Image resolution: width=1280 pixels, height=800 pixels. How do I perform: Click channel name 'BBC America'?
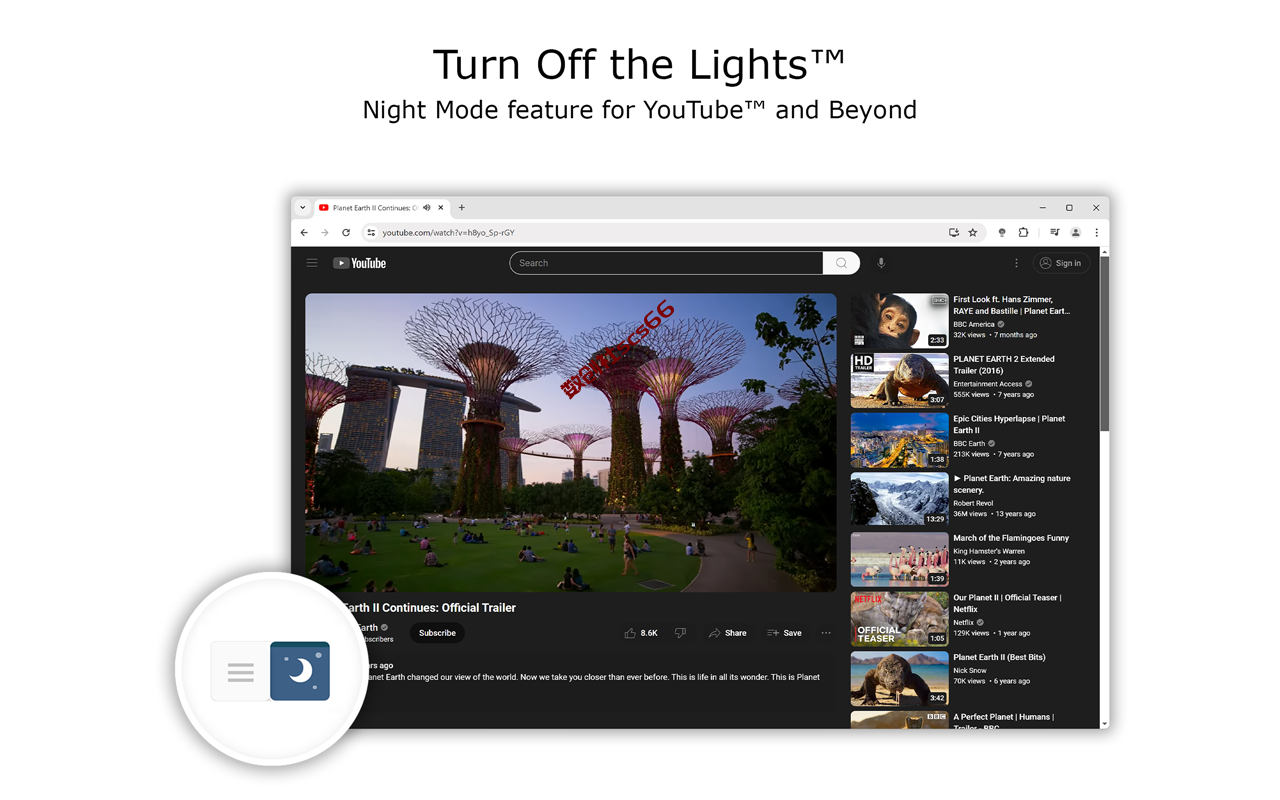tap(974, 324)
